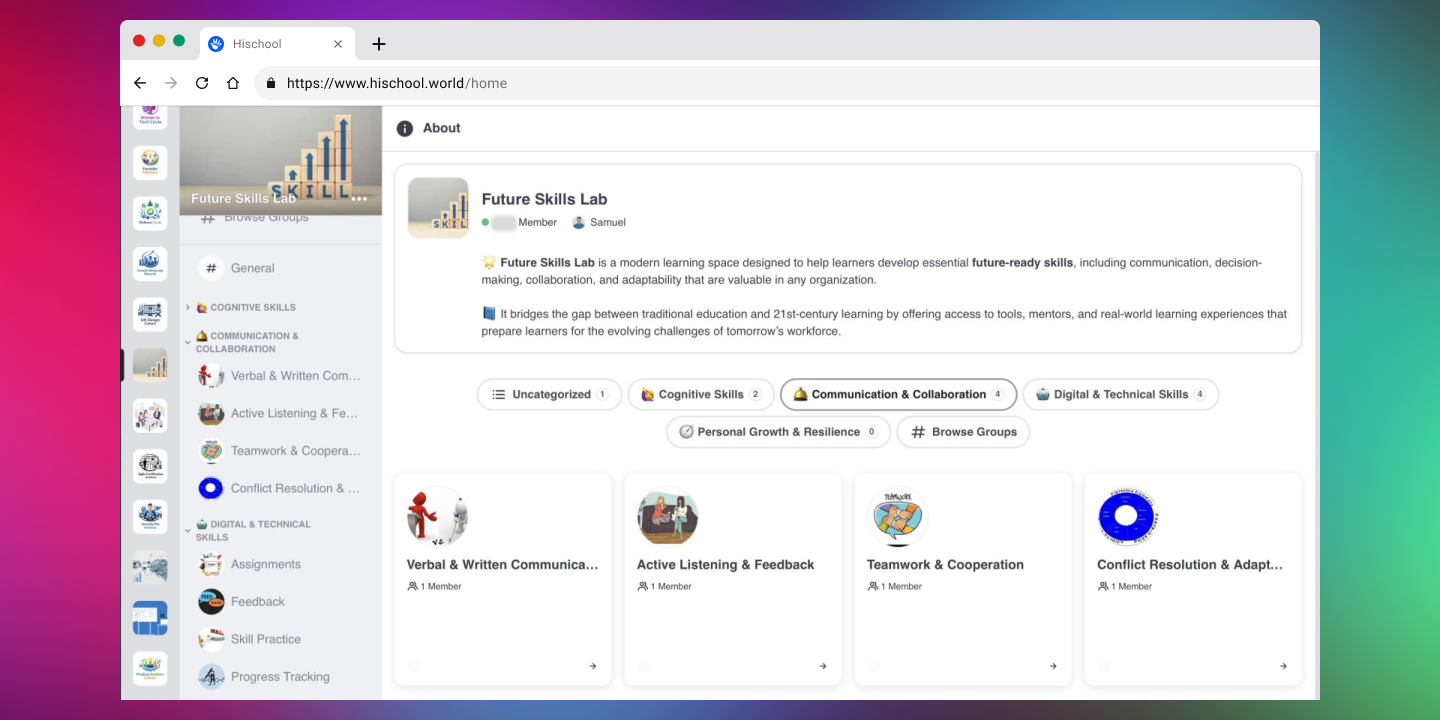Click the Active Listening & Feedback card title
The height and width of the screenshot is (720, 1440).
coord(726,565)
